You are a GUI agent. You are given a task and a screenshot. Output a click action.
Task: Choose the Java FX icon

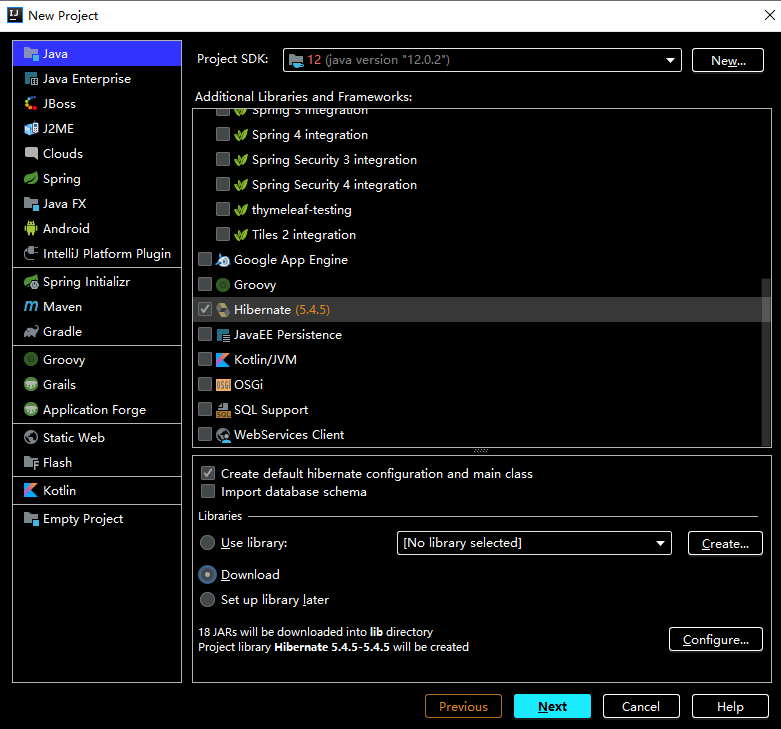(x=31, y=204)
